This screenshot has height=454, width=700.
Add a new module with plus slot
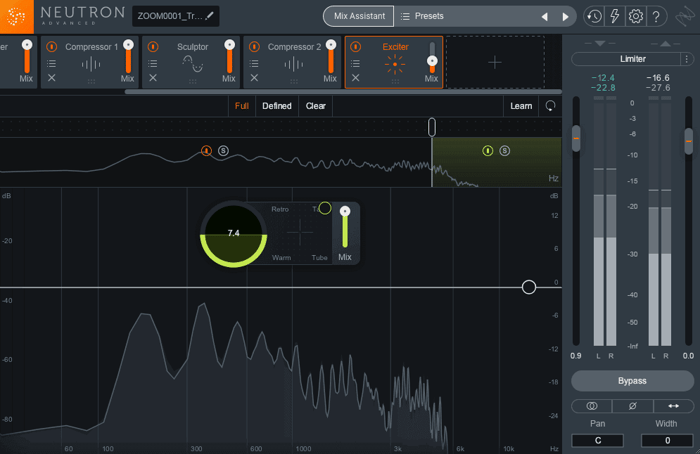(495, 62)
